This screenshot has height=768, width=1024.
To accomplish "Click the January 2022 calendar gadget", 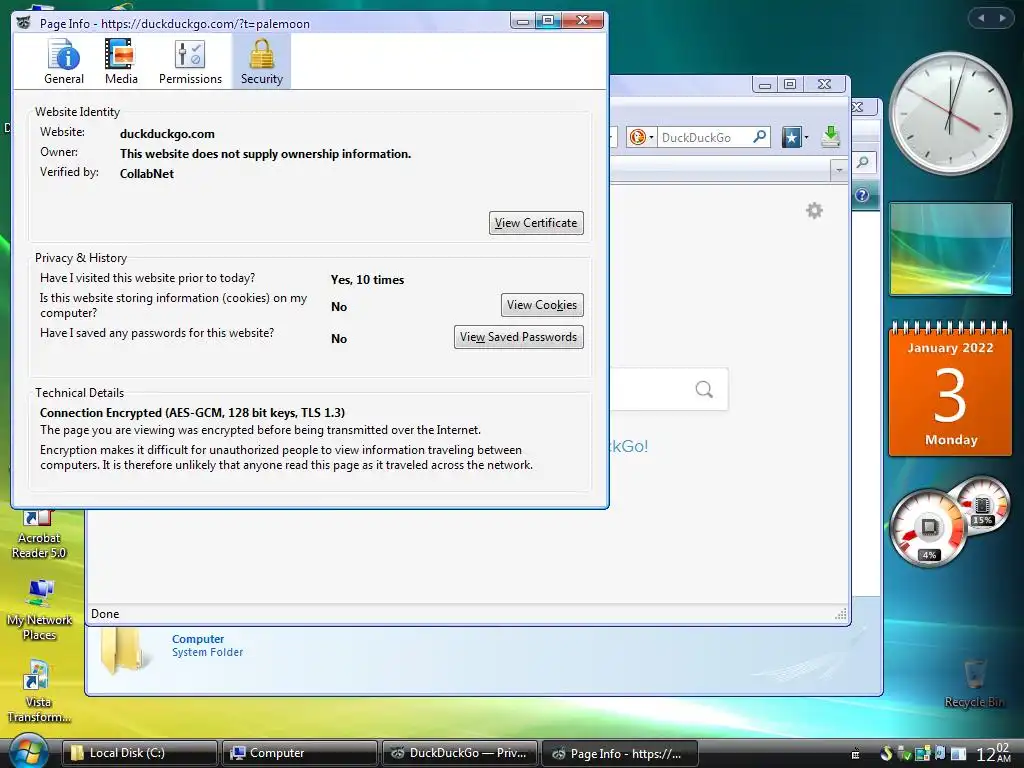I will (950, 389).
